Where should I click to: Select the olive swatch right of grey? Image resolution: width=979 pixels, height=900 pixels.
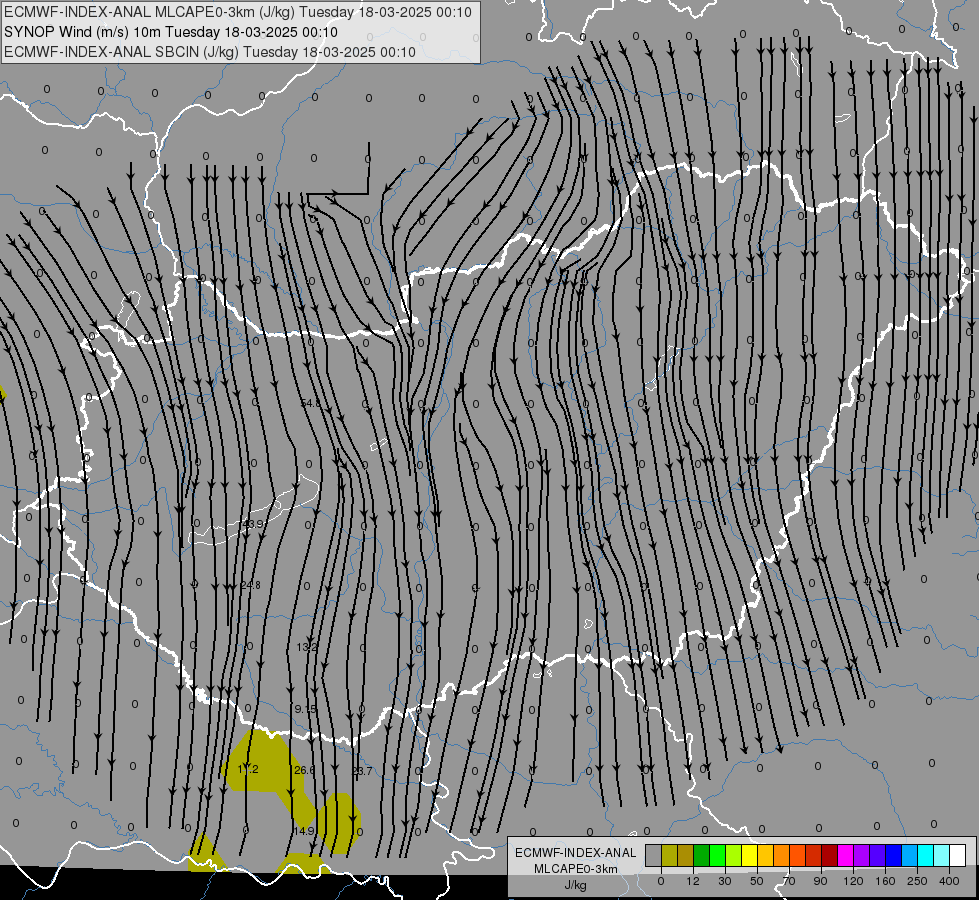coord(670,855)
